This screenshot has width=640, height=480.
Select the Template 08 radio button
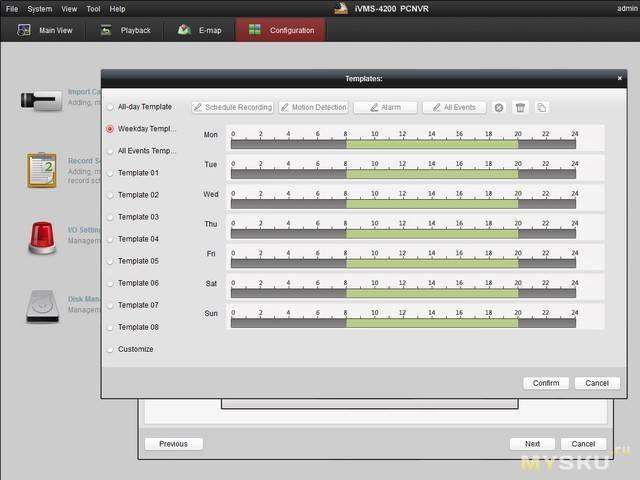pos(110,327)
